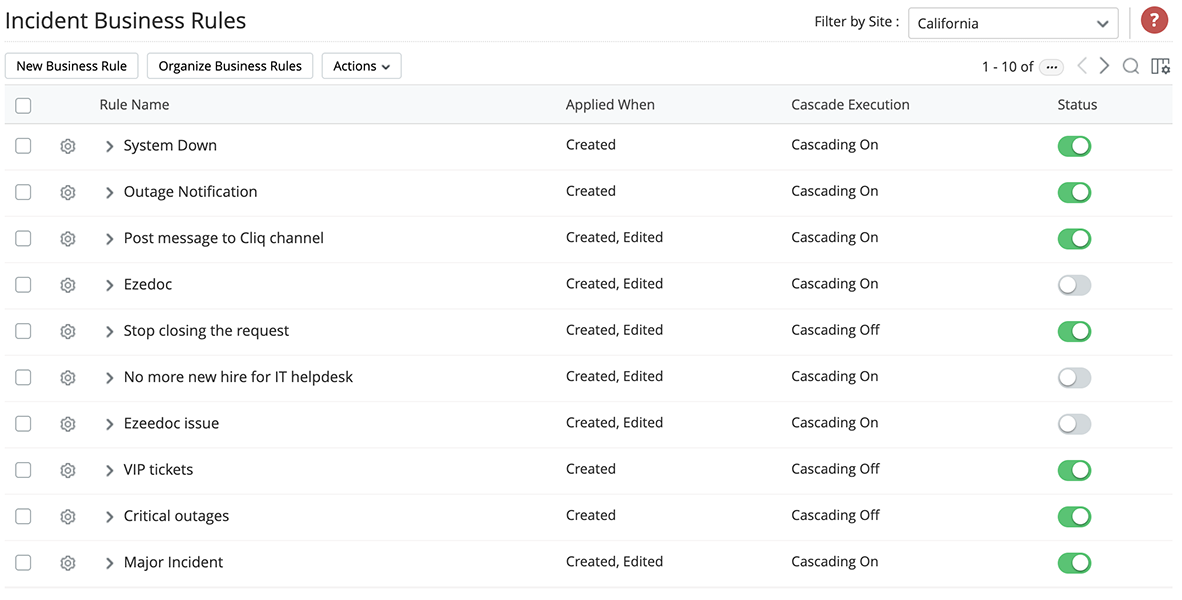Show total count via the ellipsis button
The image size is (1182, 600).
[1051, 67]
